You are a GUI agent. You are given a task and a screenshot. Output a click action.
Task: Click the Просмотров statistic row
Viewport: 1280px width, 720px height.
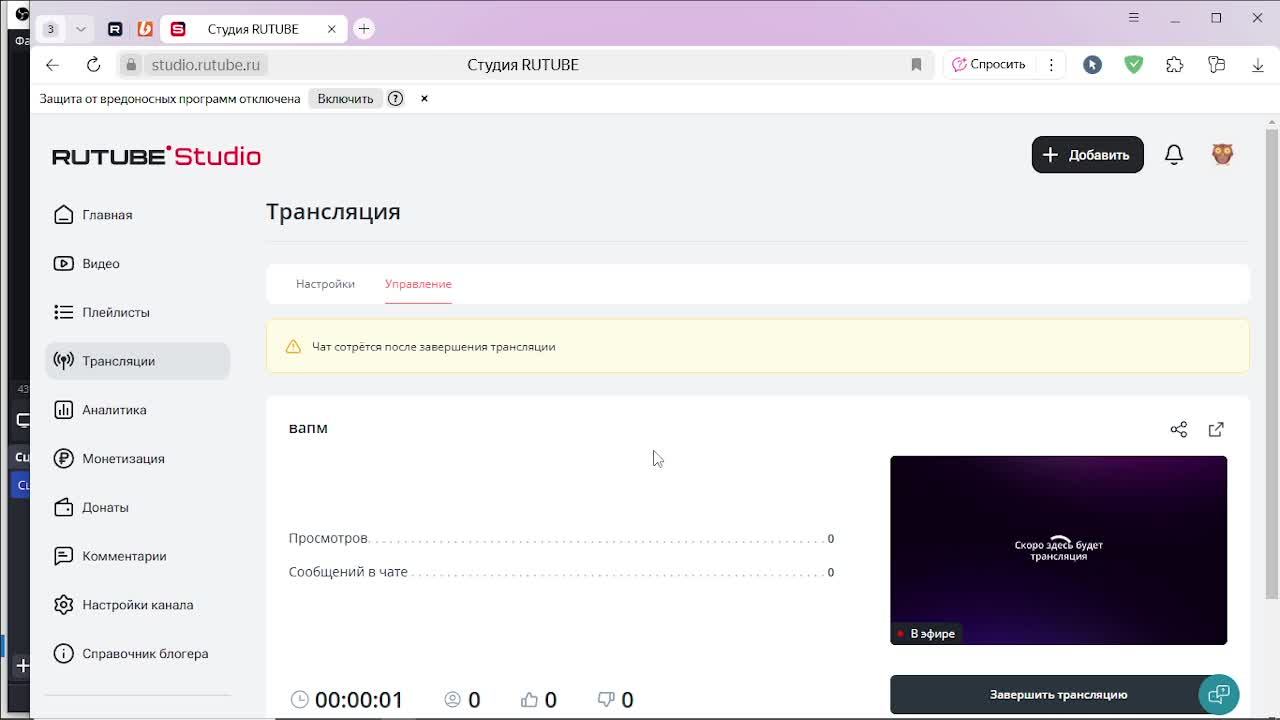pos(561,538)
